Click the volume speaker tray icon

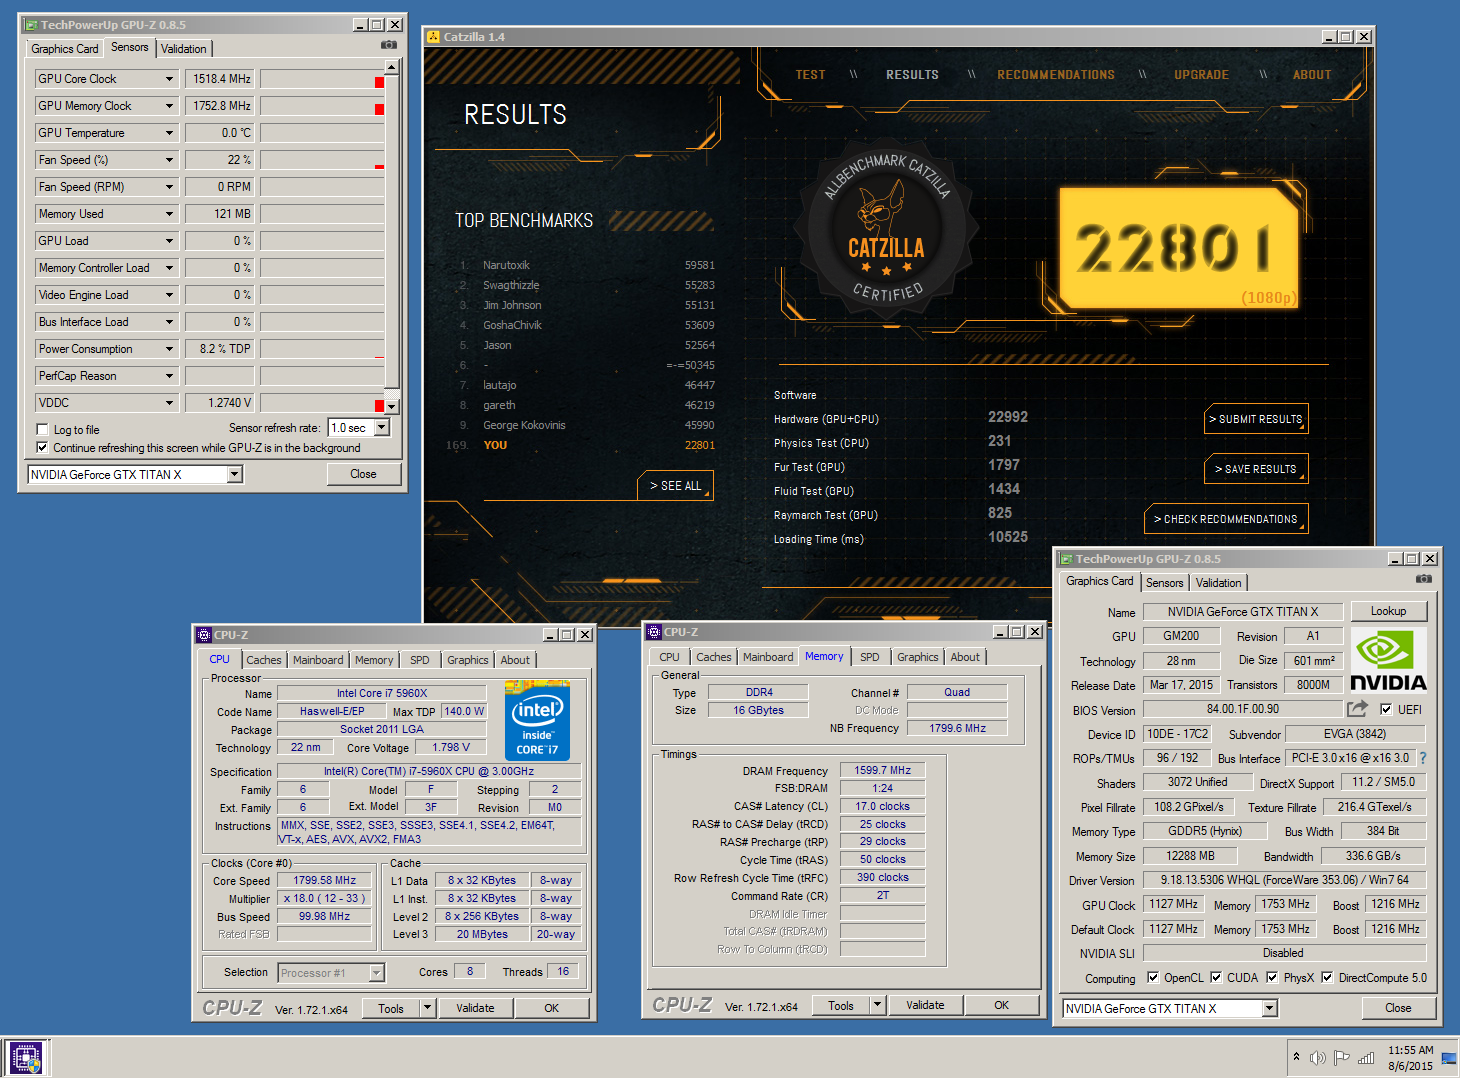(1318, 1058)
